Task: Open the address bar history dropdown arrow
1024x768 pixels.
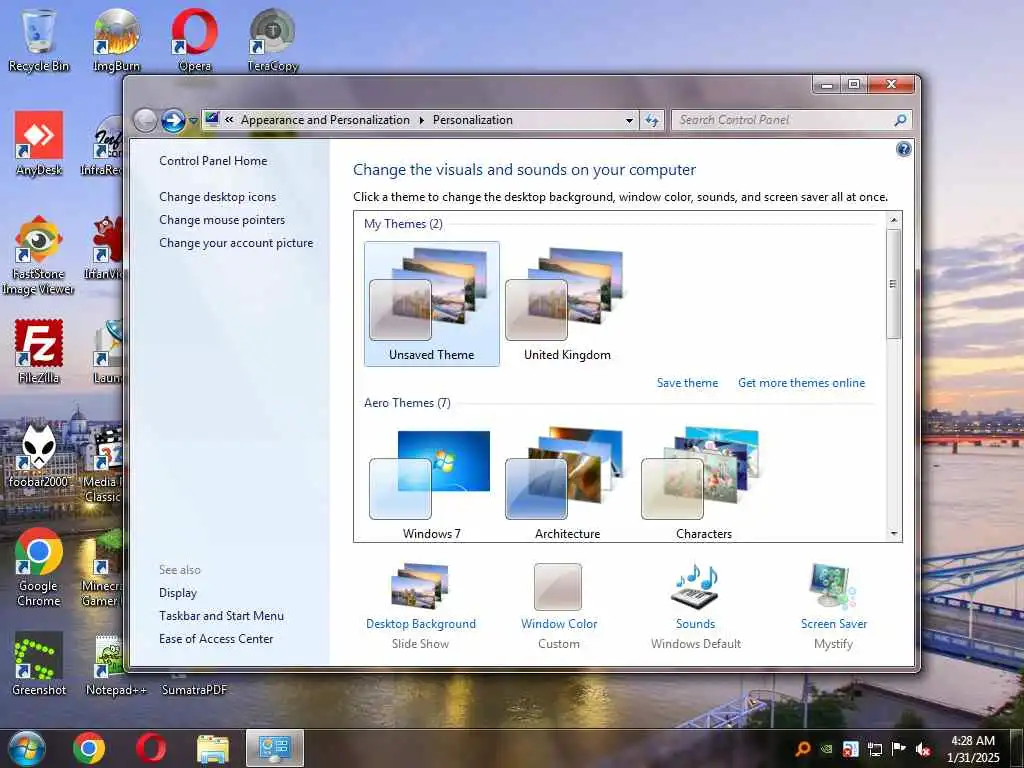Action: [x=629, y=121]
